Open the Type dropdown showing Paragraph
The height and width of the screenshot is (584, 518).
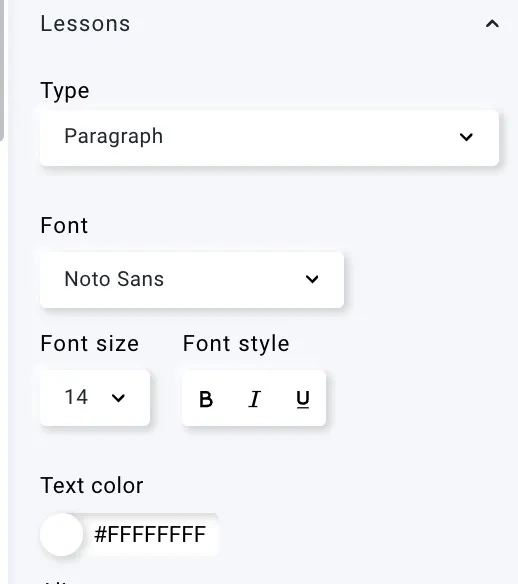click(269, 138)
